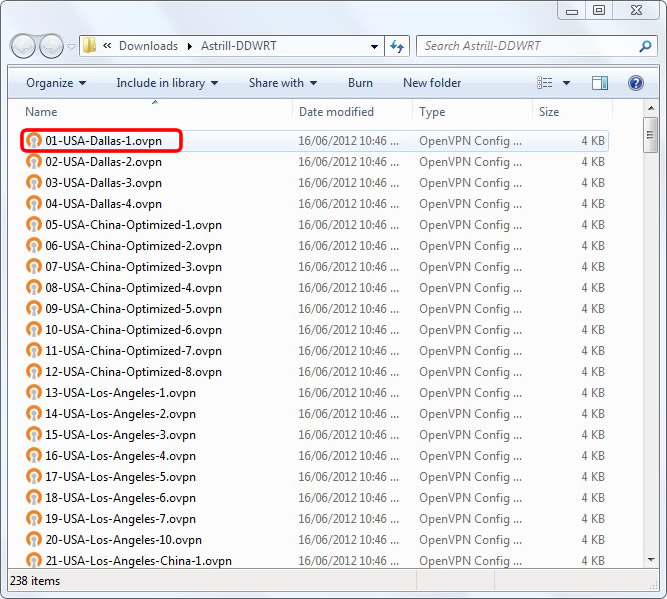Click the vertical scrollbar thumb

pos(650,135)
